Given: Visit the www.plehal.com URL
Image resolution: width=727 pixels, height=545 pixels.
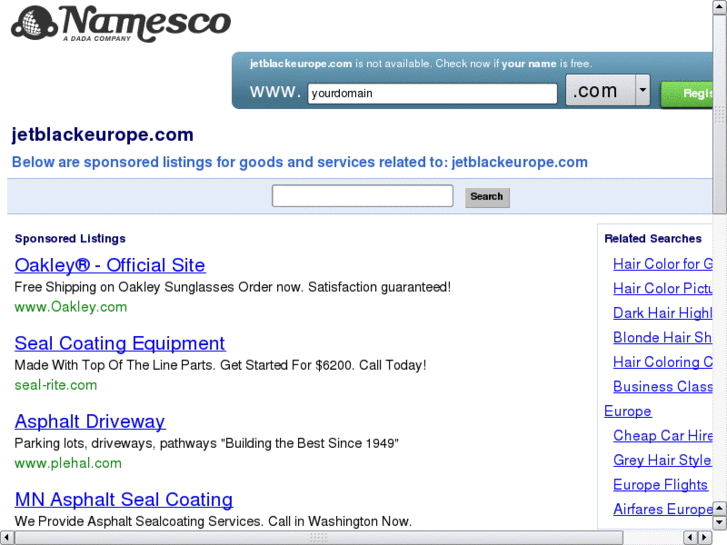Looking at the screenshot, I should [68, 463].
